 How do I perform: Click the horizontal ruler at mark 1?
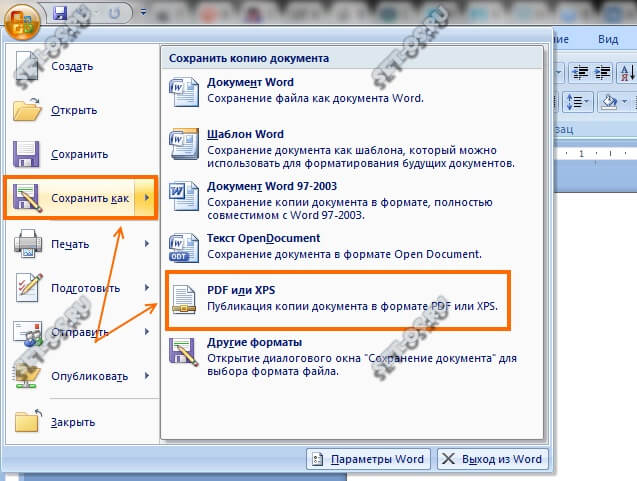click(x=581, y=154)
